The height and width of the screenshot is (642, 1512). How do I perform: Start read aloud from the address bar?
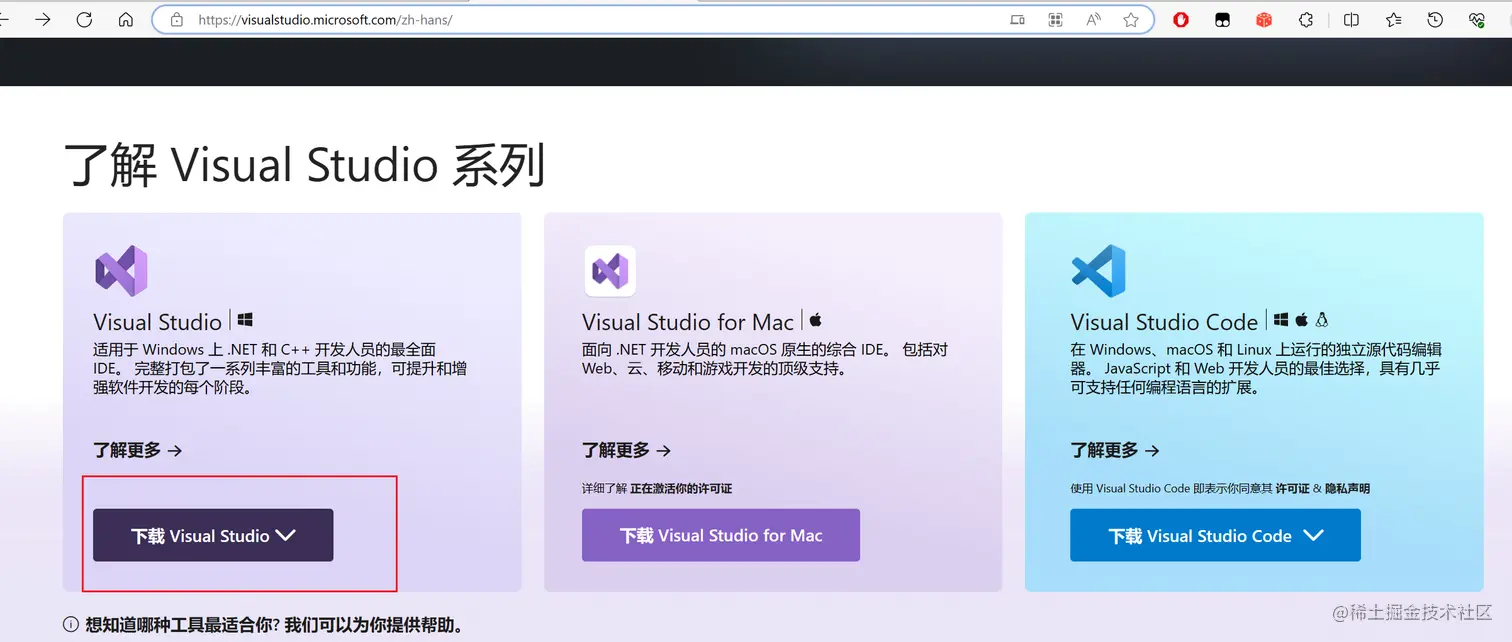pos(1093,19)
